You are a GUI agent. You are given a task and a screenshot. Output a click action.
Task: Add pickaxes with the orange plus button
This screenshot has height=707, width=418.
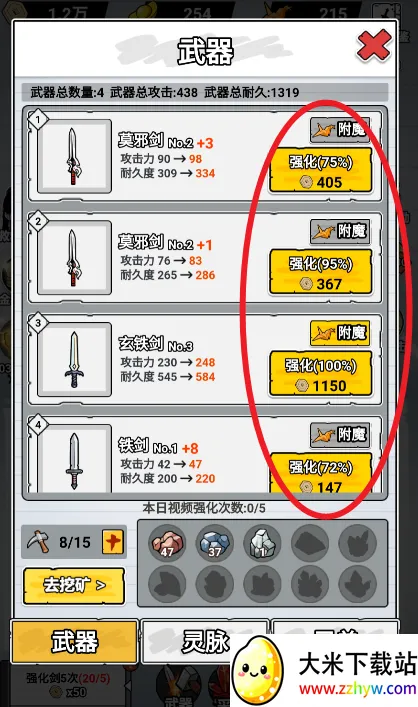point(113,541)
